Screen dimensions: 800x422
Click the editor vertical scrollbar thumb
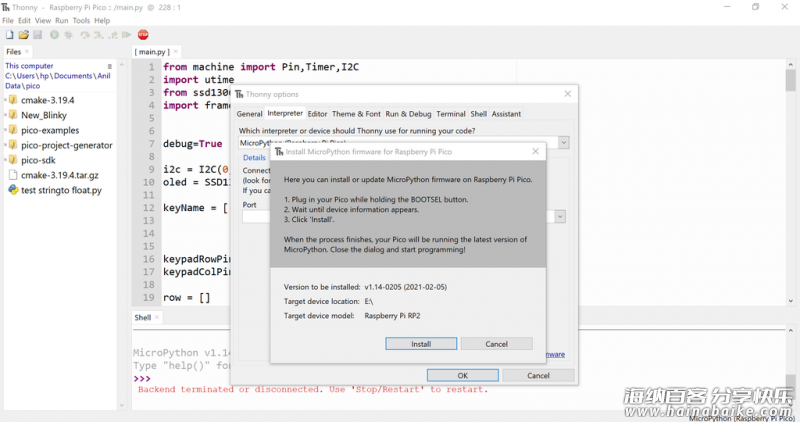pyautogui.click(x=790, y=81)
